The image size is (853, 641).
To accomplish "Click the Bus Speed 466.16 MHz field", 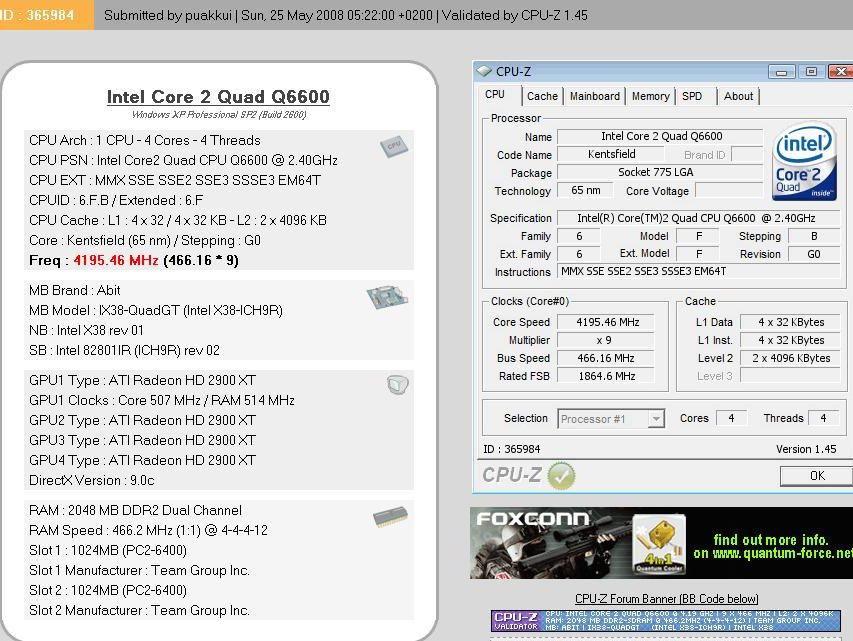I will click(606, 358).
